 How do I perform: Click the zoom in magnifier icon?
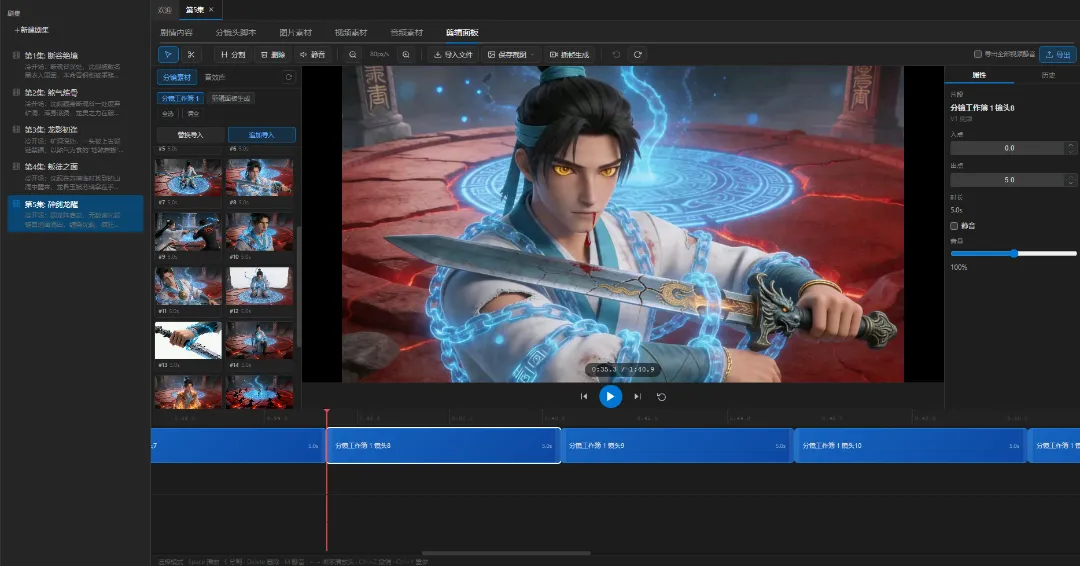405,54
